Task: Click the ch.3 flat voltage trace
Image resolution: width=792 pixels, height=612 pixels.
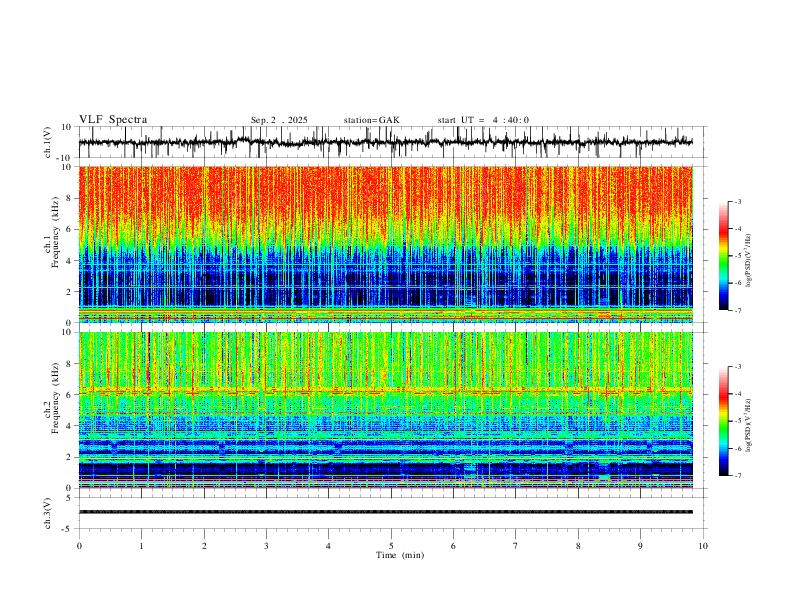Action: coord(385,512)
